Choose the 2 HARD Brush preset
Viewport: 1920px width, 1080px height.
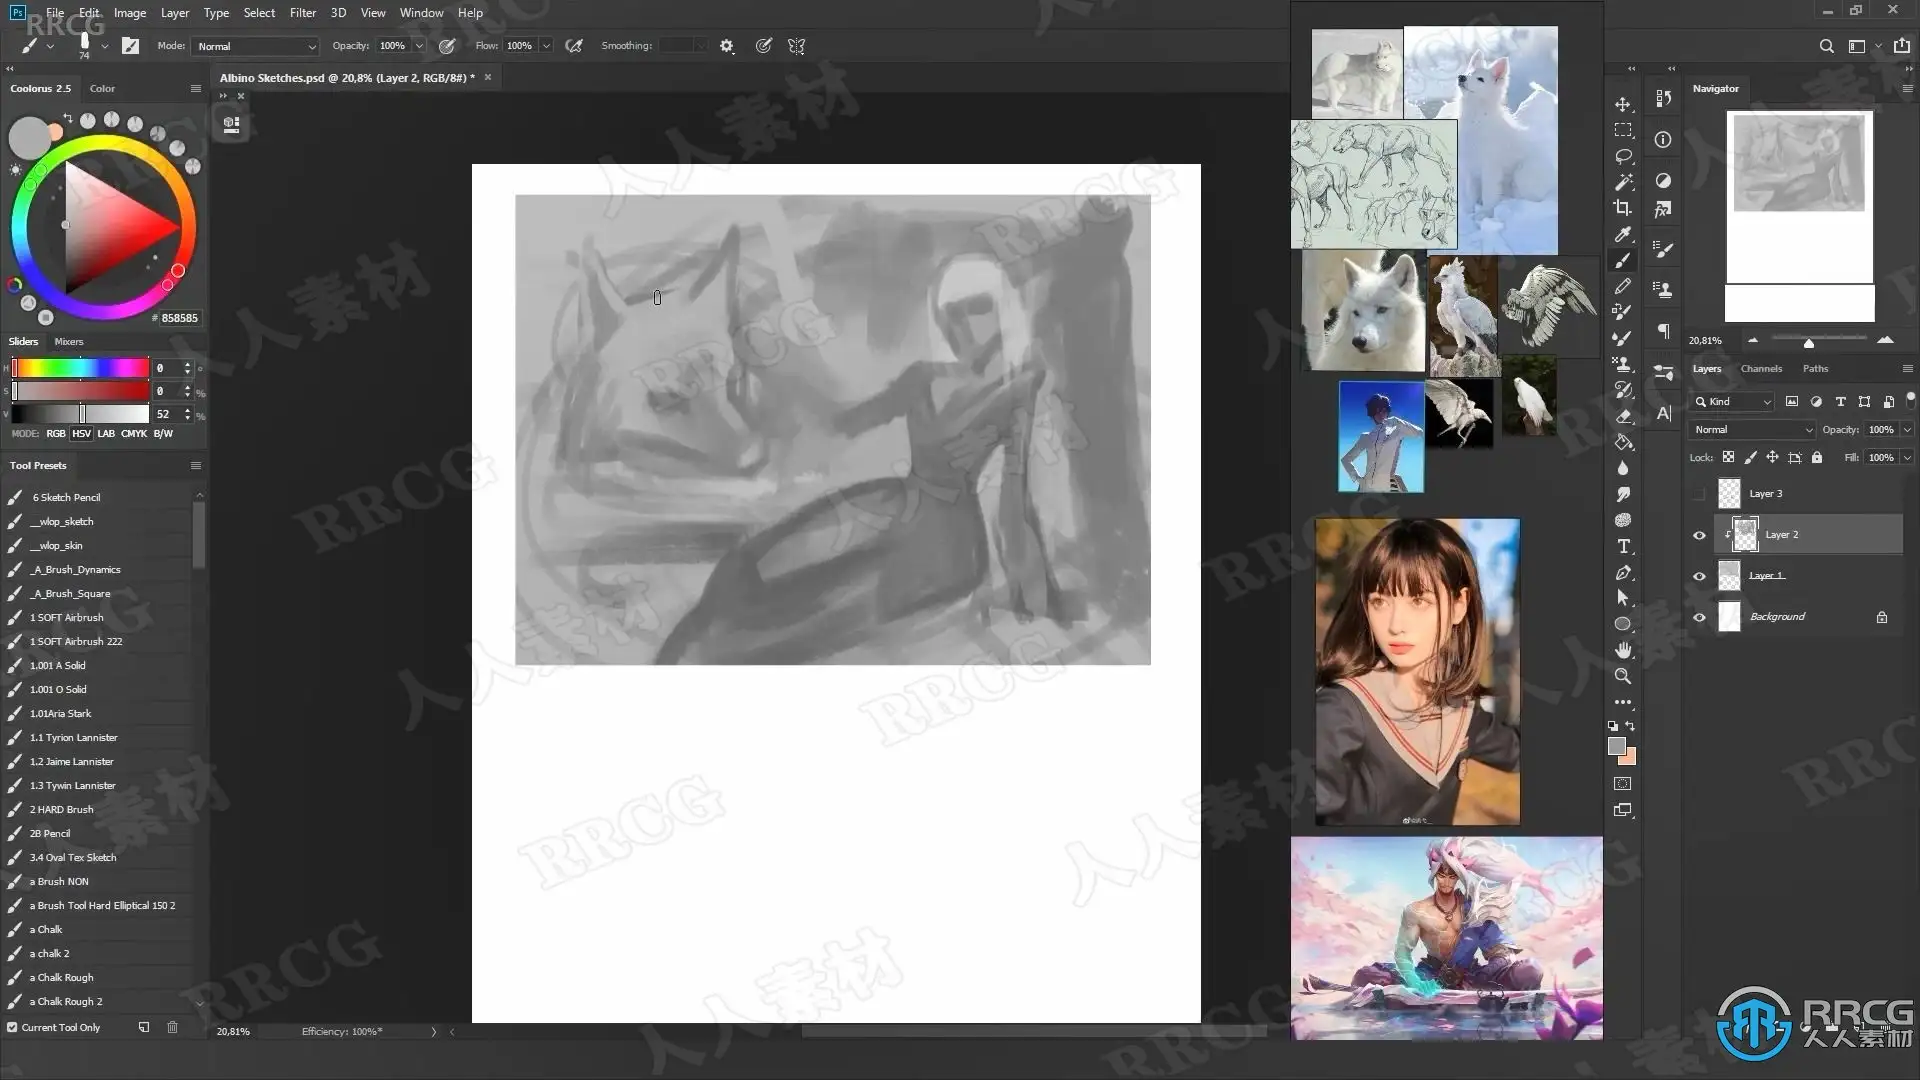pos(61,809)
